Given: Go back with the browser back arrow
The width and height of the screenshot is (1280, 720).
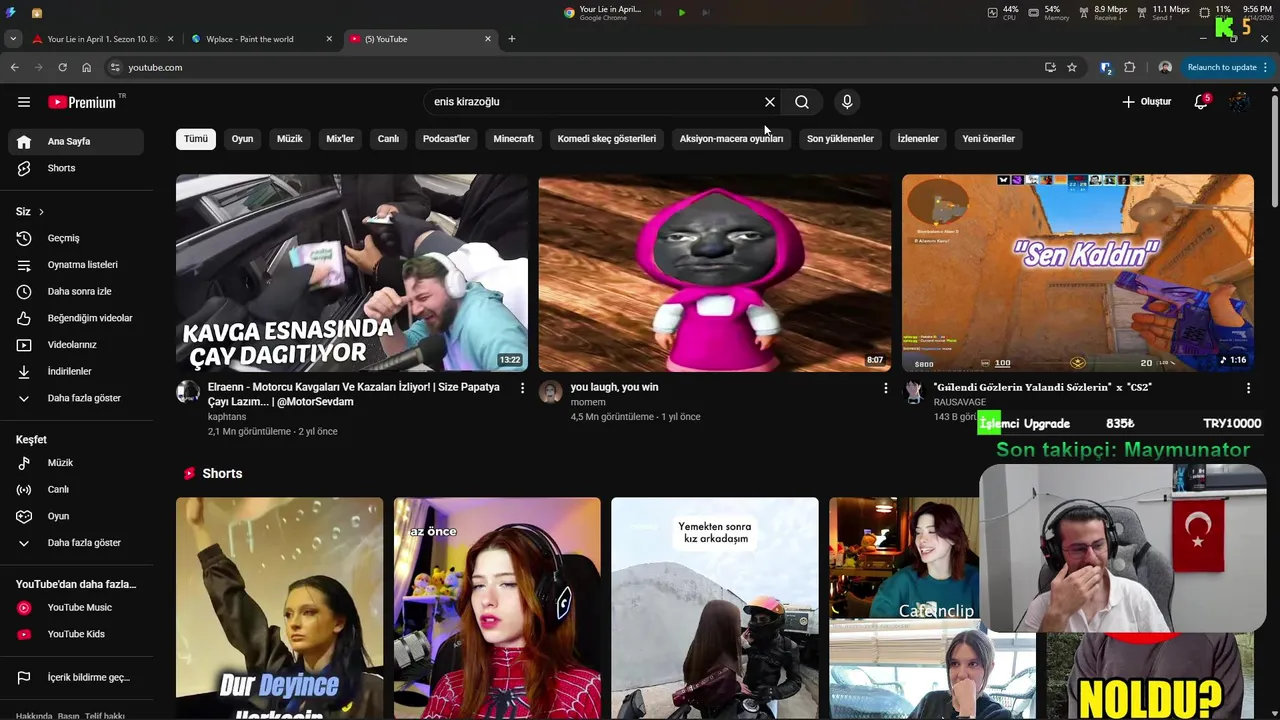Looking at the screenshot, I should click(x=14, y=67).
